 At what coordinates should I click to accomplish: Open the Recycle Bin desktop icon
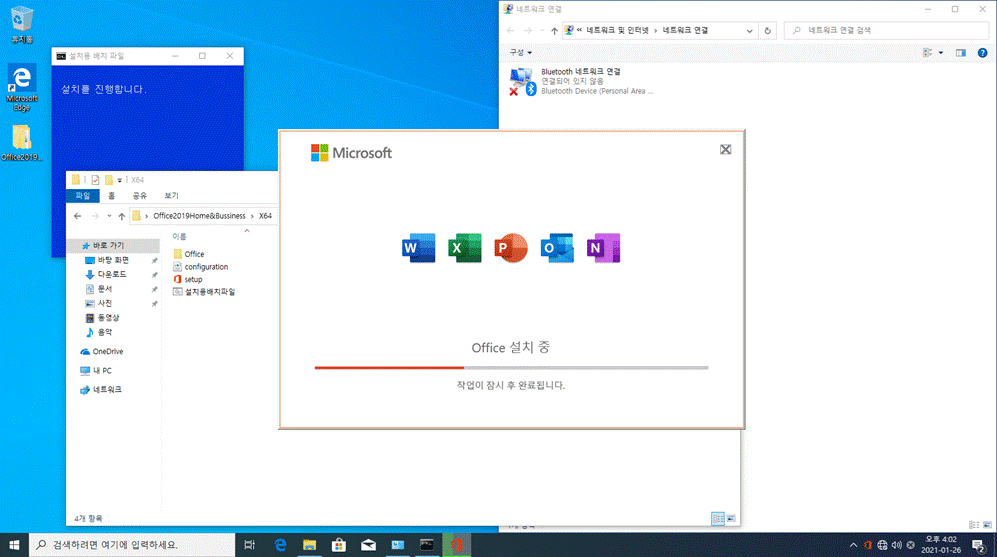[x=22, y=25]
